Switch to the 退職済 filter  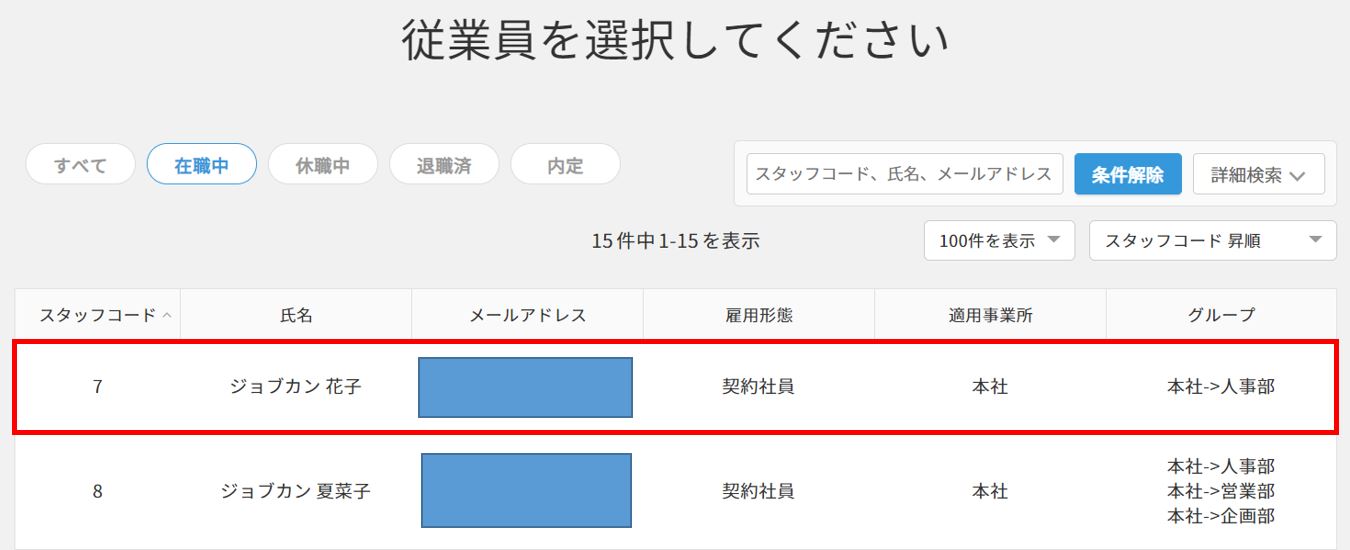point(443,166)
